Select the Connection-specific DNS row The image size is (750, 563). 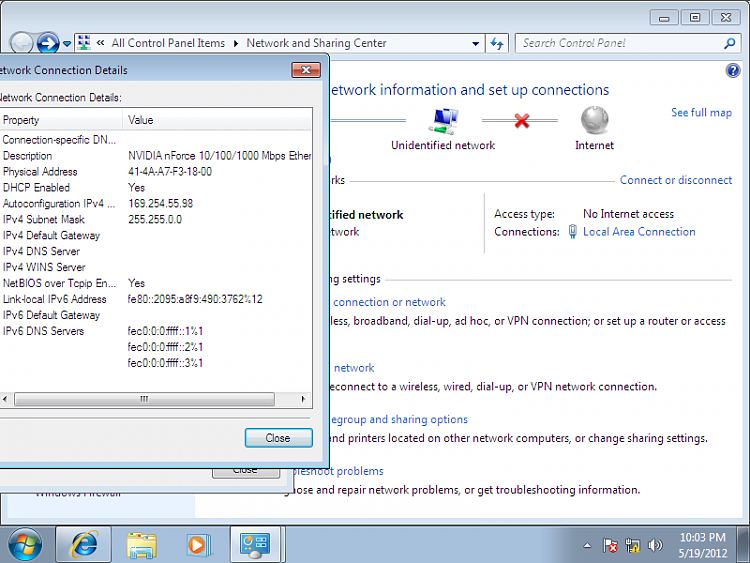(x=156, y=140)
